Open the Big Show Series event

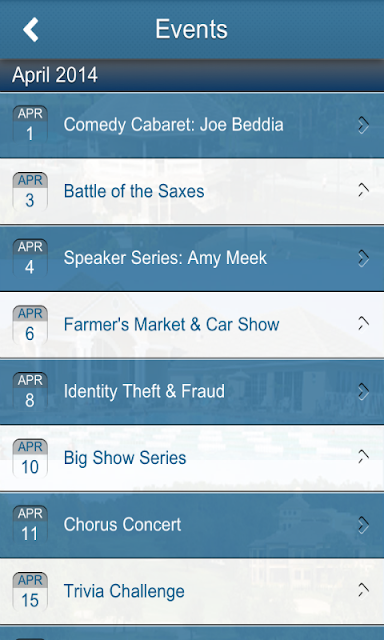click(x=192, y=458)
